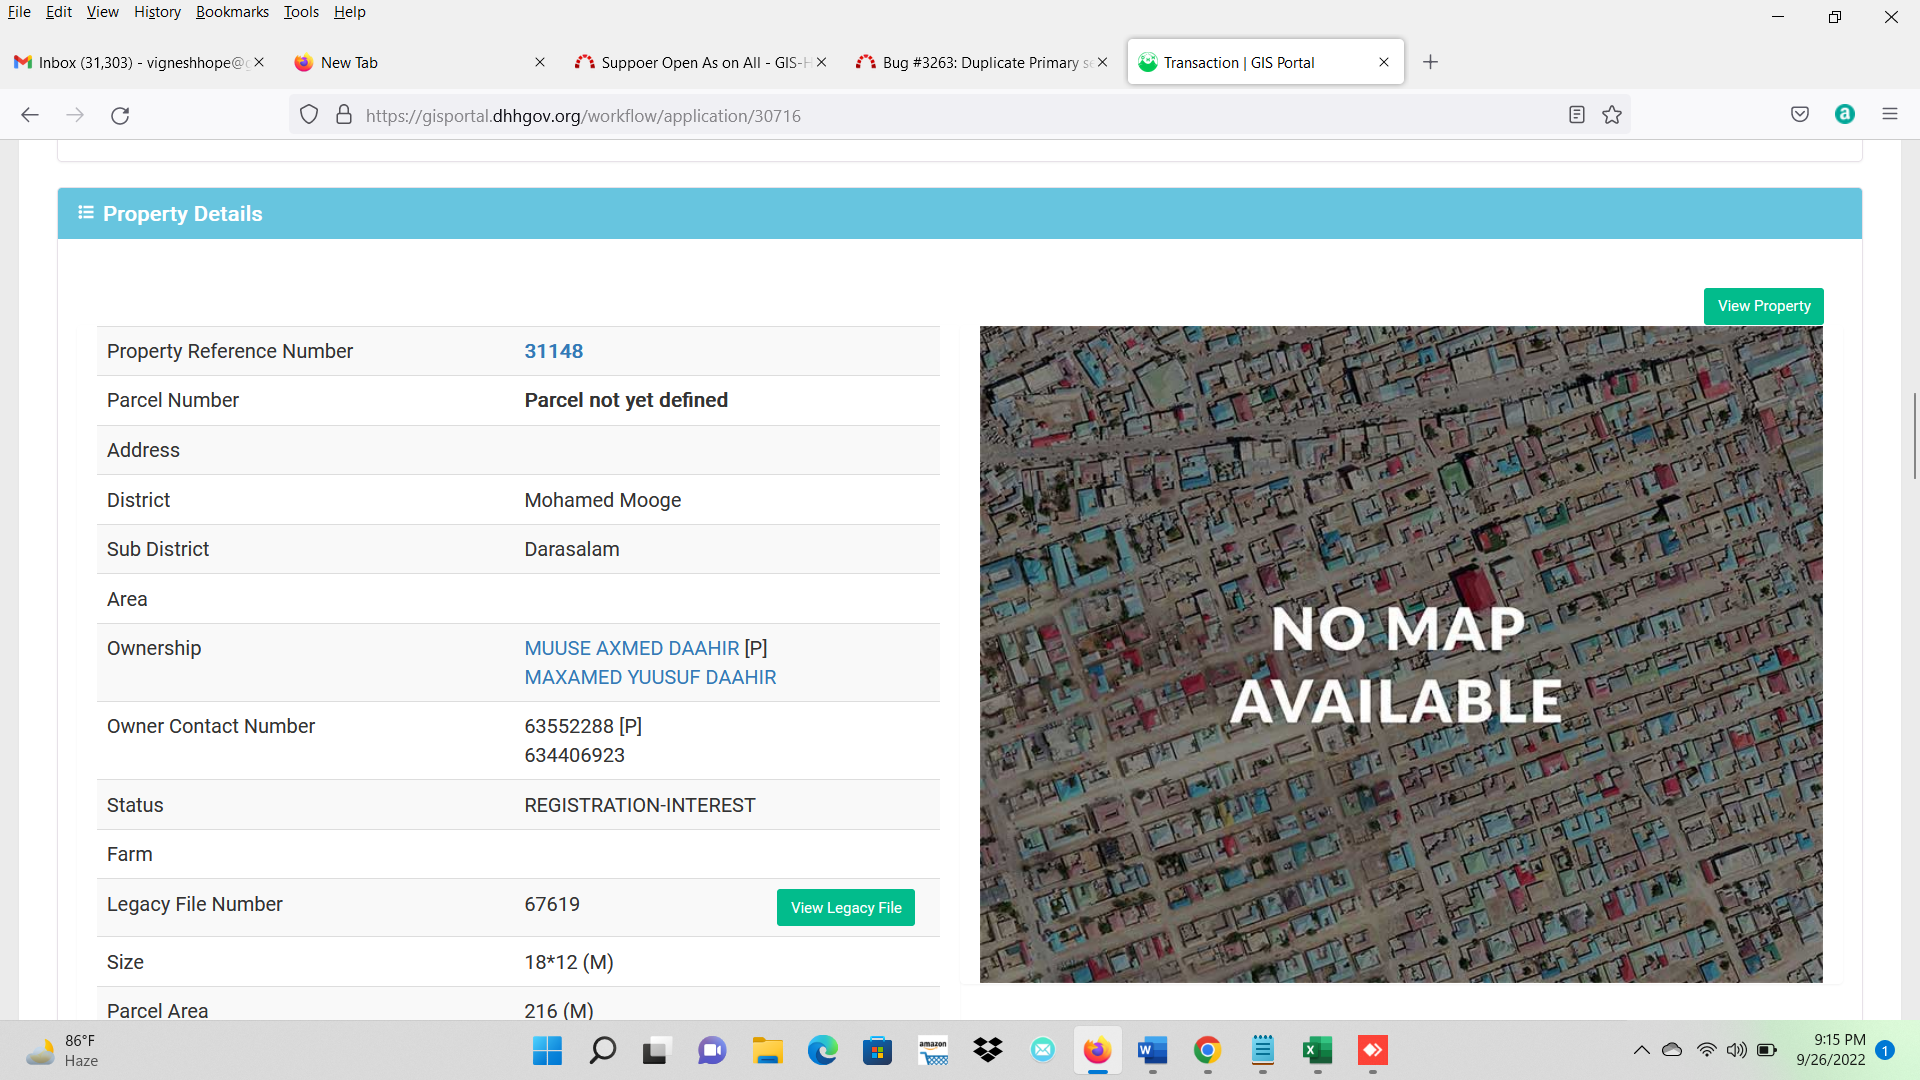Open owner MAXAMED YUUSUF DAAHIR link
Viewport: 1920px width, 1080px height.
point(650,677)
